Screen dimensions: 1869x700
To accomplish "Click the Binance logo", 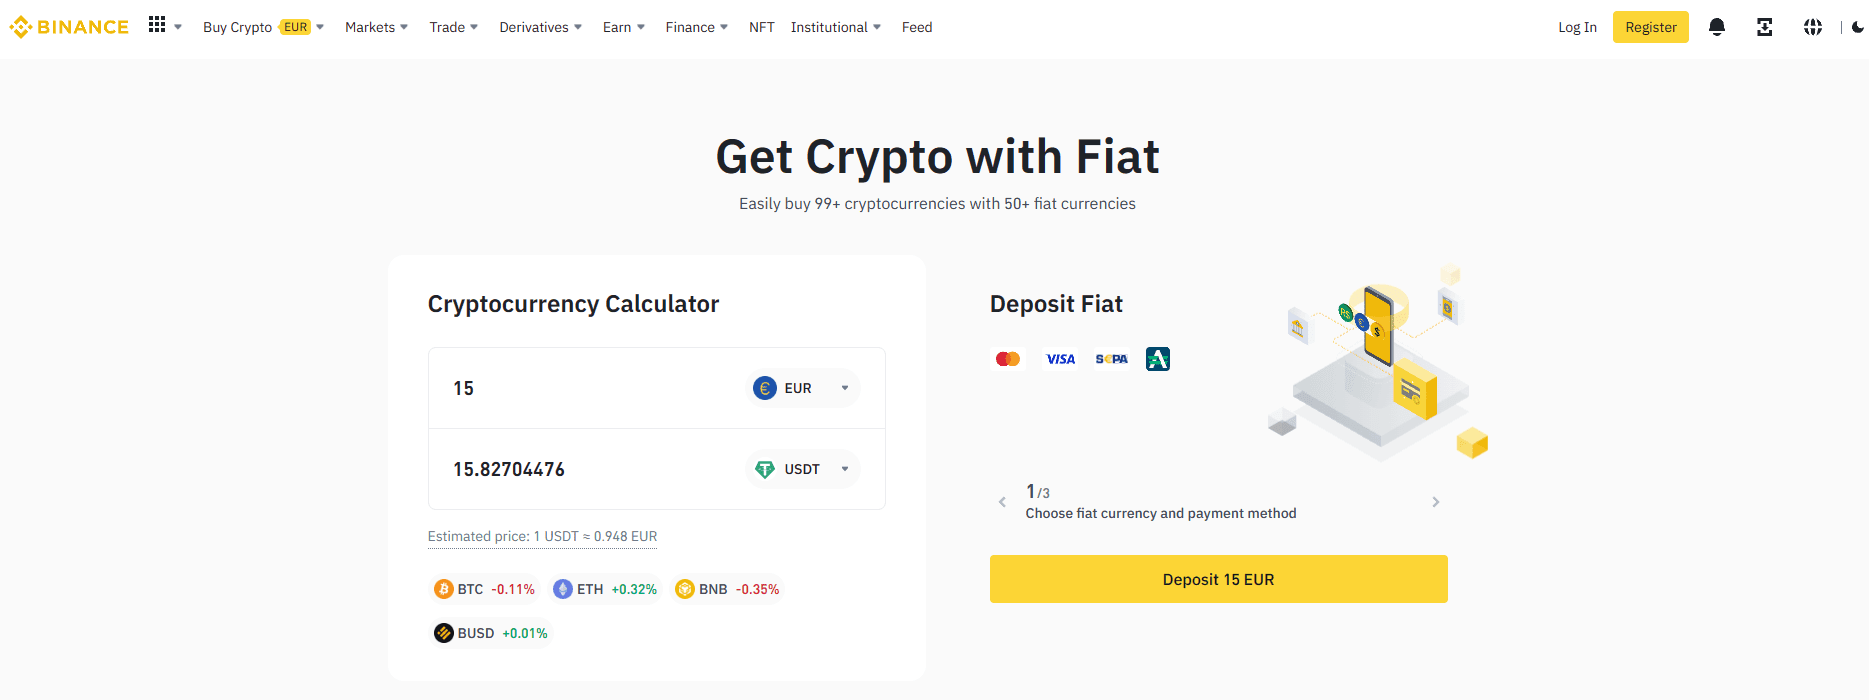I will (x=68, y=26).
